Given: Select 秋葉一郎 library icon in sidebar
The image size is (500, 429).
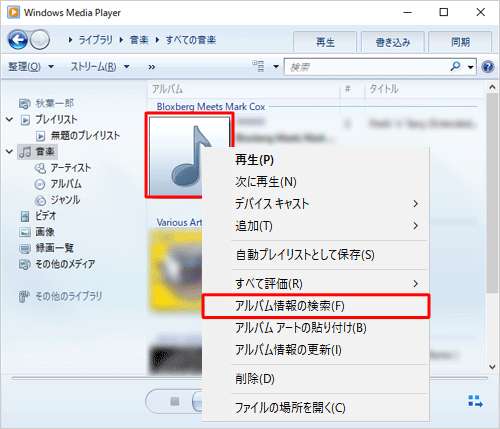Looking at the screenshot, I should click(24, 104).
